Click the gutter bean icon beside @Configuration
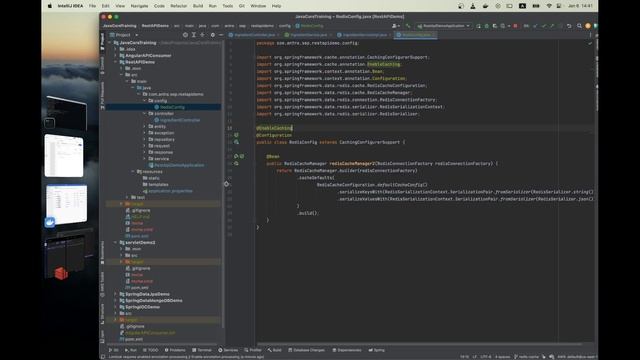This screenshot has width=640, height=360. 236,135
